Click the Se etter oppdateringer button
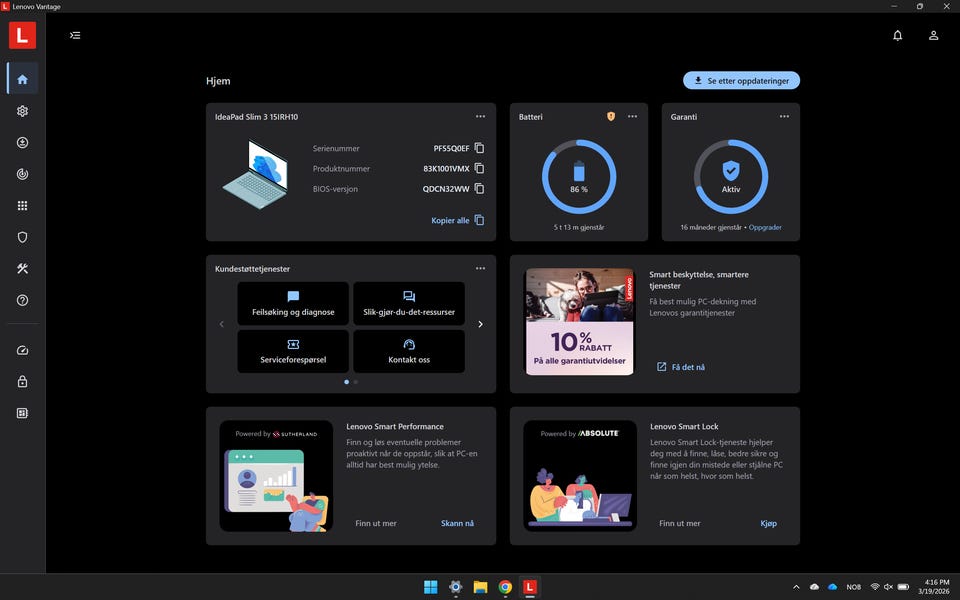 (x=741, y=80)
